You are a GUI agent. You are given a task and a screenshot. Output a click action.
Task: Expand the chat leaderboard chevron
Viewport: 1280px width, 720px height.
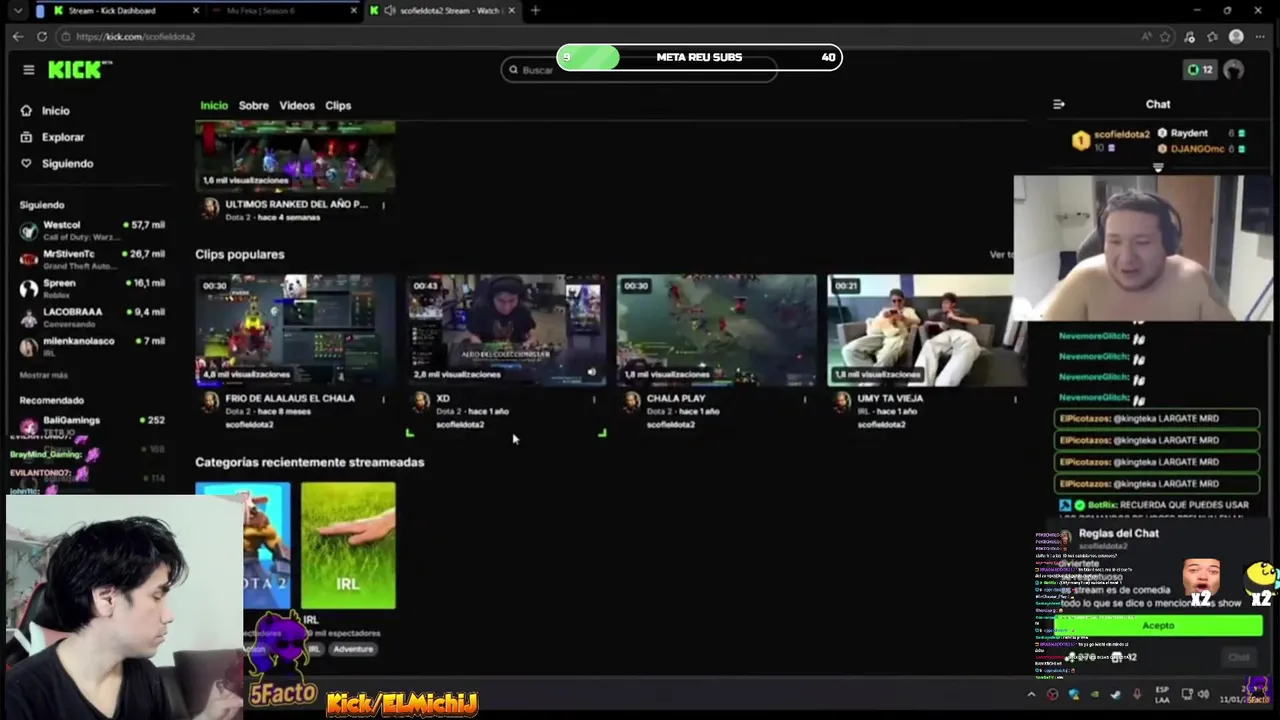pyautogui.click(x=1158, y=168)
